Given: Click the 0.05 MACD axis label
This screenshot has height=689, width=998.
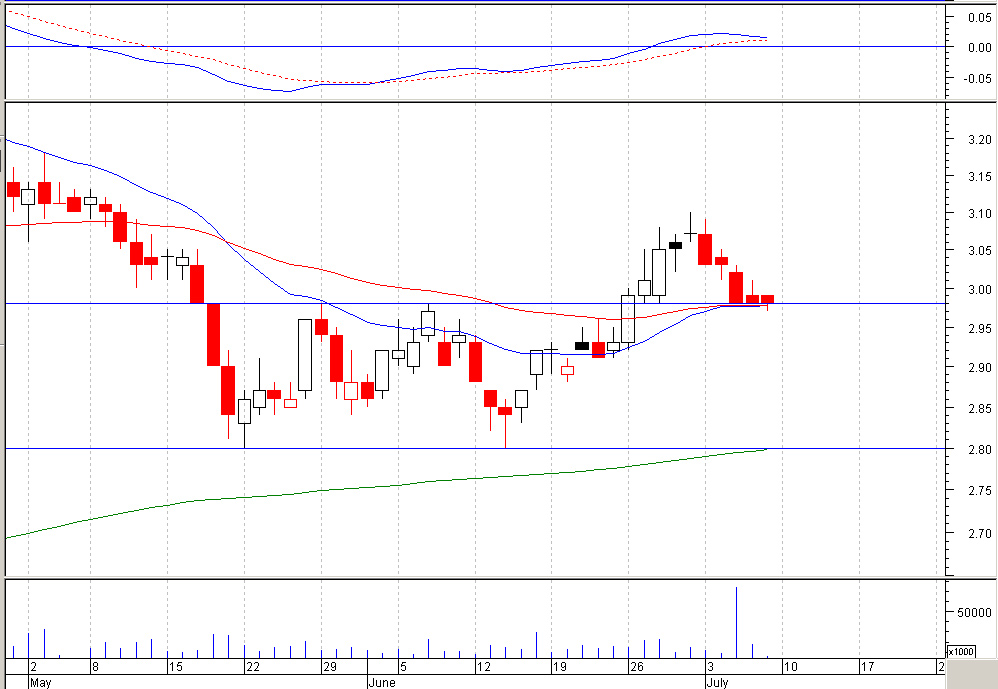Looking at the screenshot, I should (x=980, y=17).
